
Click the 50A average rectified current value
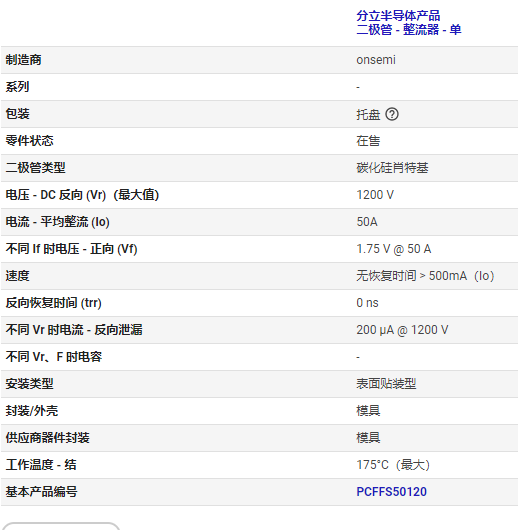pyautogui.click(x=367, y=222)
